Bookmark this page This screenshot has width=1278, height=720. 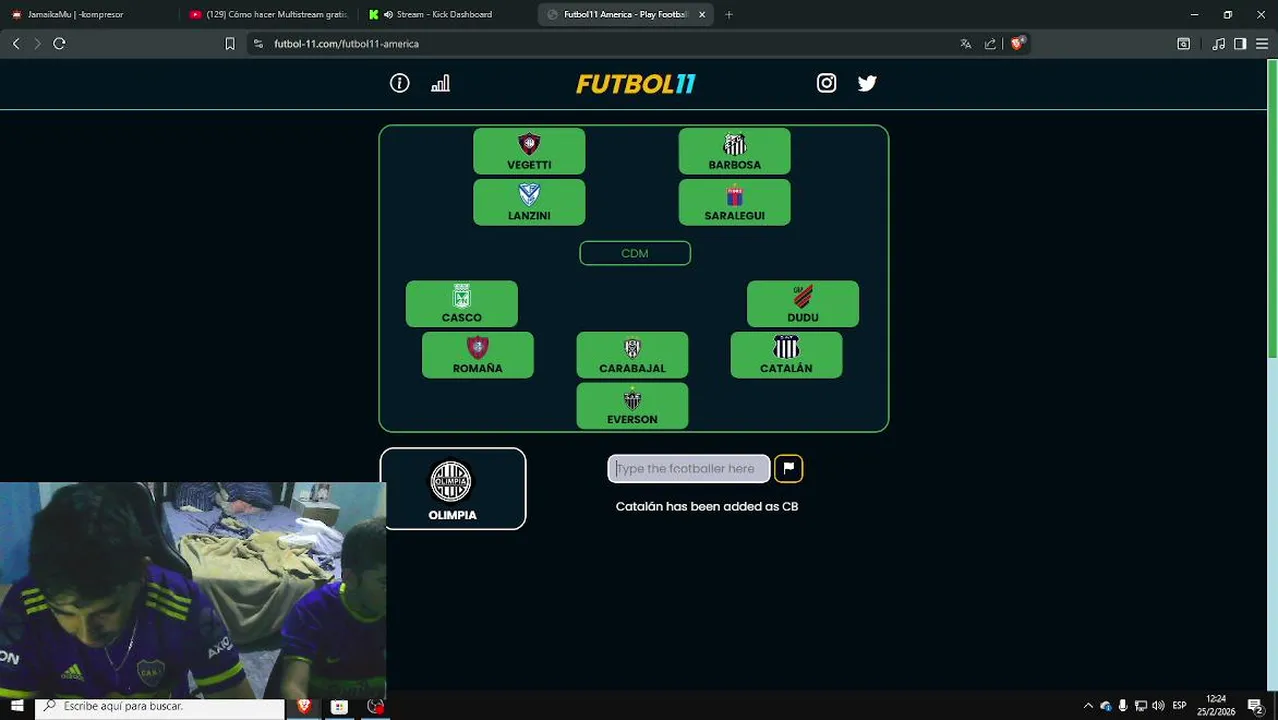pos(230,44)
